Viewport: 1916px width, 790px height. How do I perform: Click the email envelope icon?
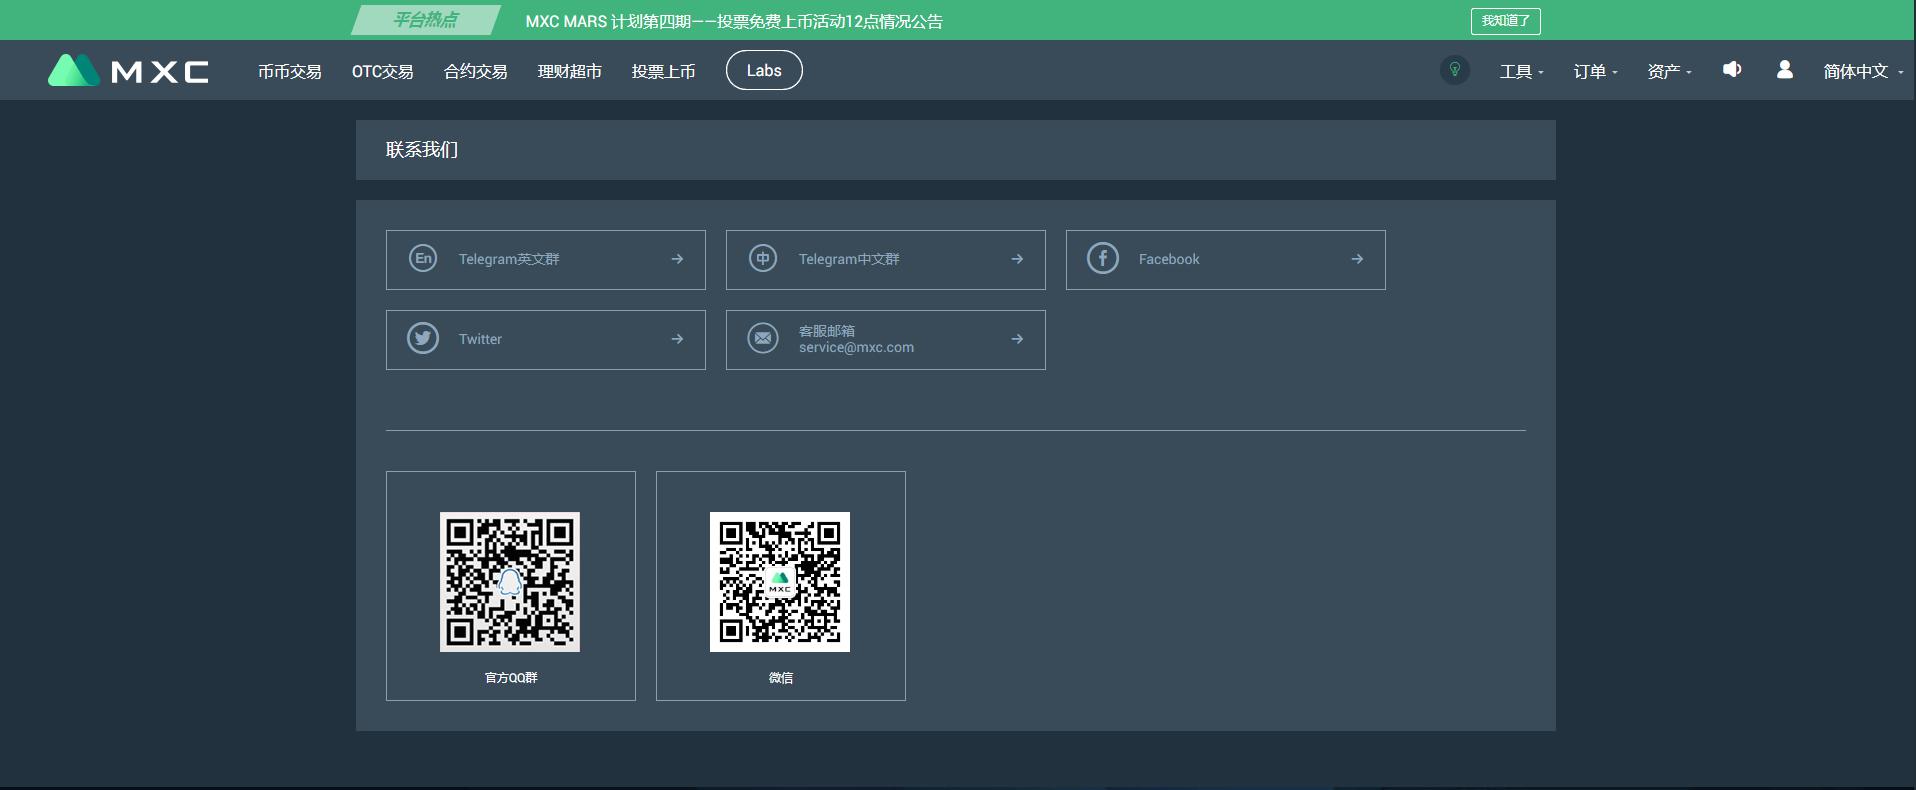pyautogui.click(x=763, y=338)
